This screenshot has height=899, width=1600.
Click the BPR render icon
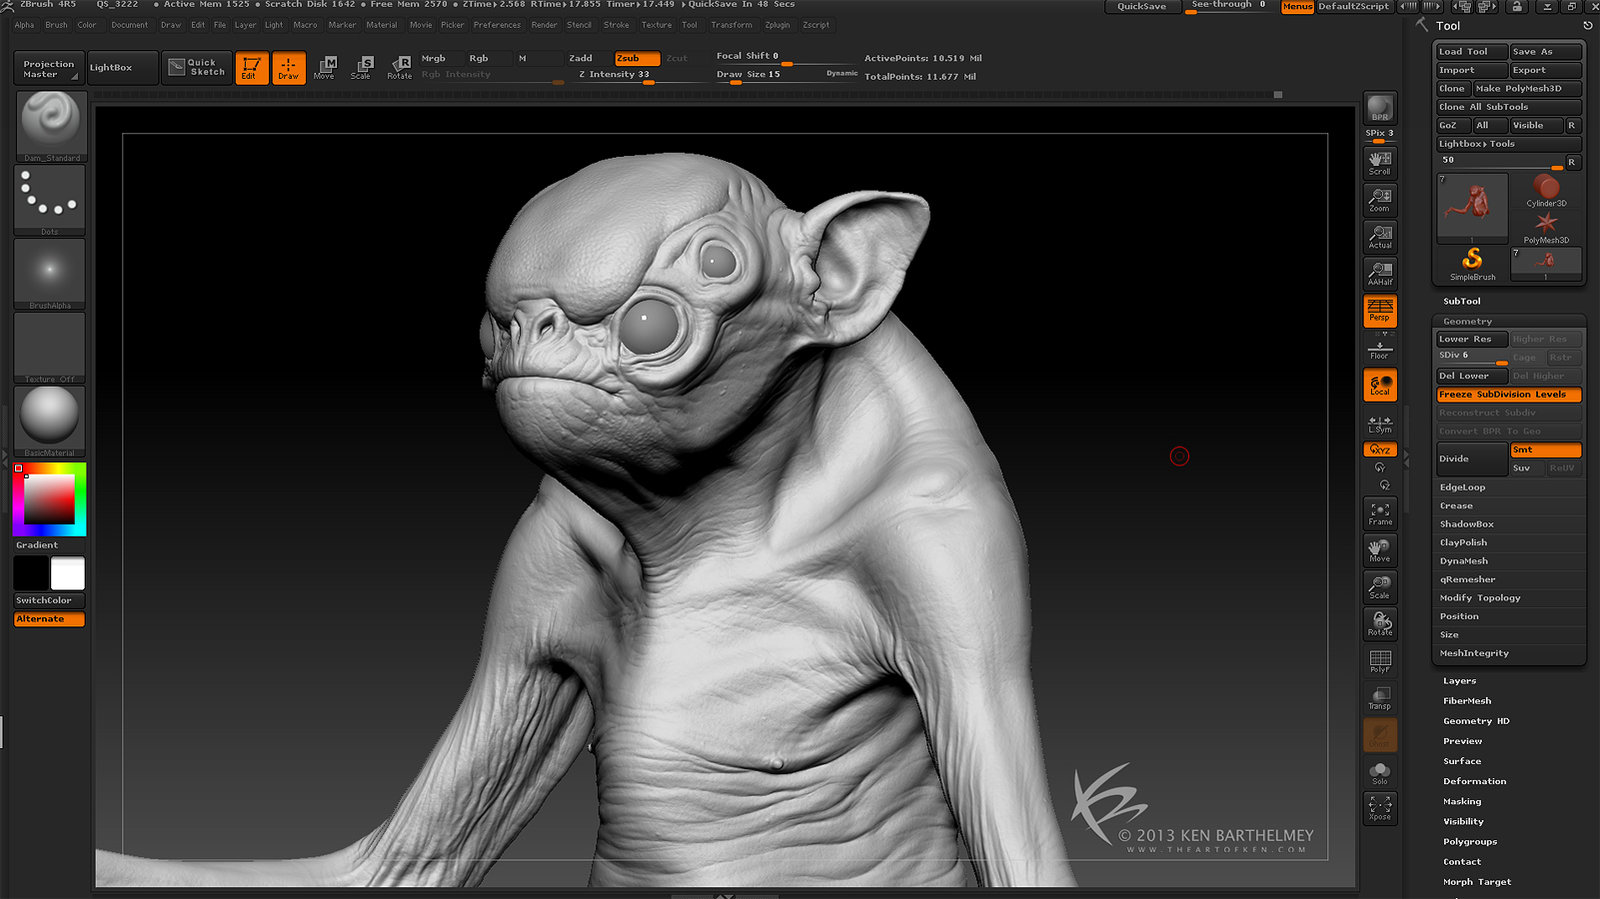coord(1380,108)
